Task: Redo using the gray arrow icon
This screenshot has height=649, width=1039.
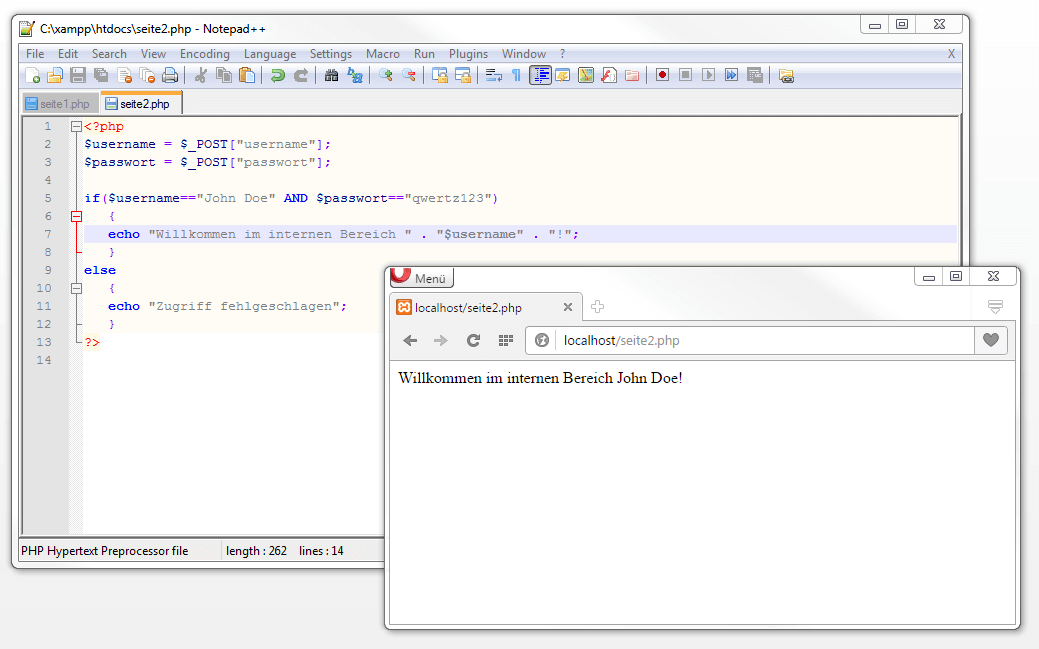Action: click(x=301, y=76)
